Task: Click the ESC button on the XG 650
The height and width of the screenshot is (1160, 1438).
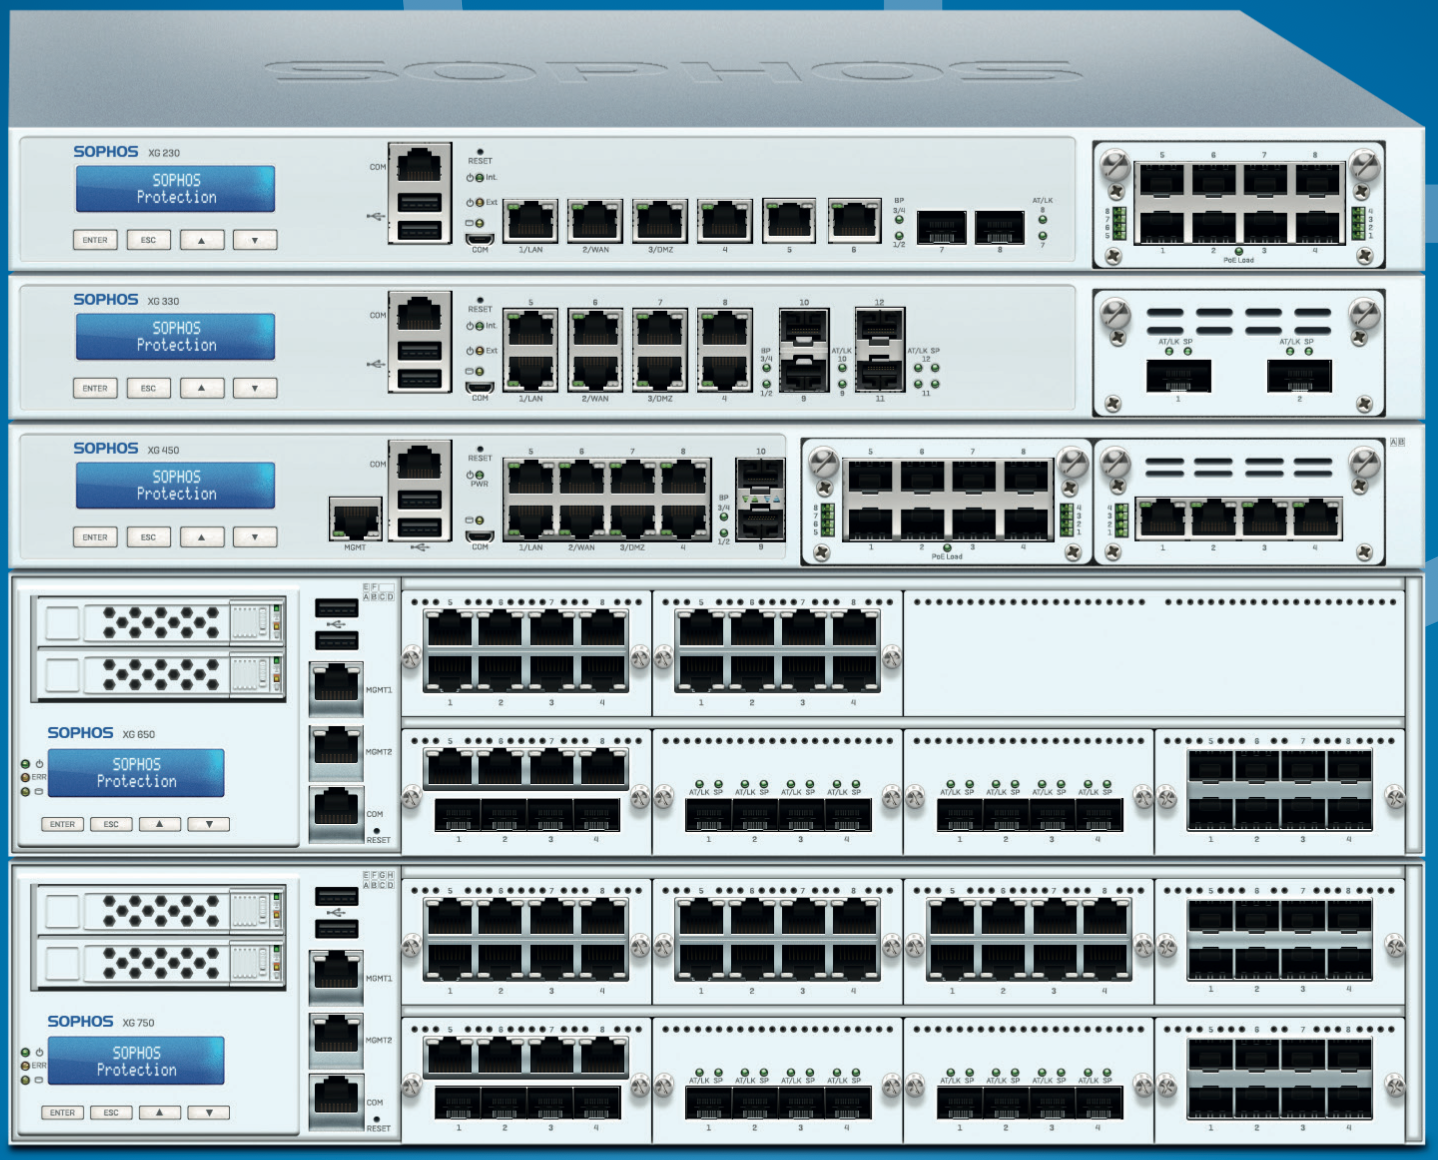Action: [x=111, y=824]
